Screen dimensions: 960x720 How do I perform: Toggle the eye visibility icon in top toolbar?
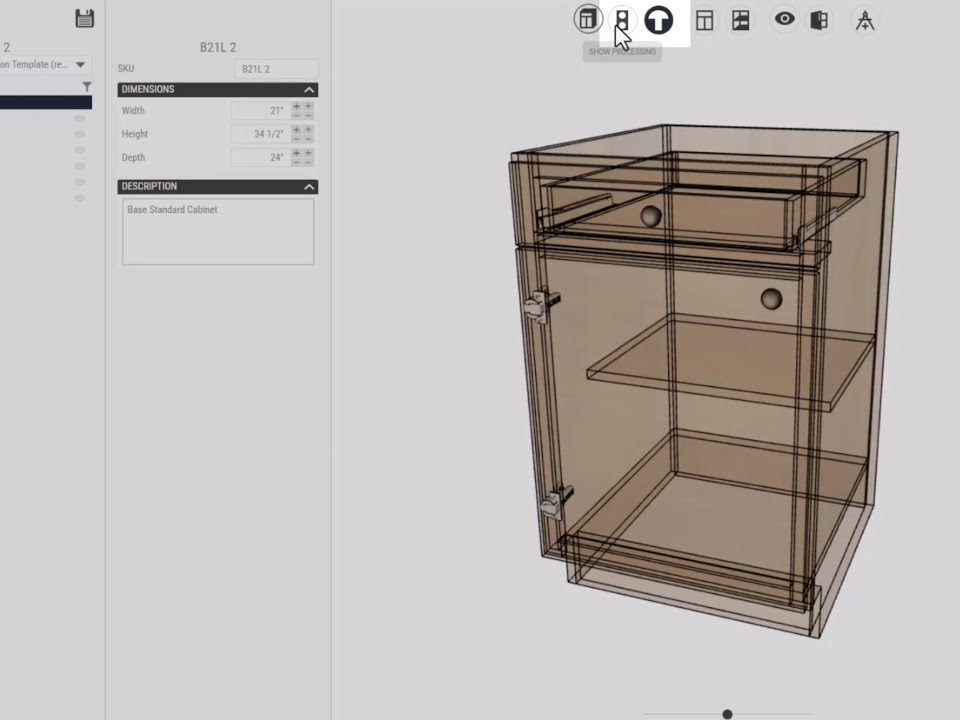point(785,19)
